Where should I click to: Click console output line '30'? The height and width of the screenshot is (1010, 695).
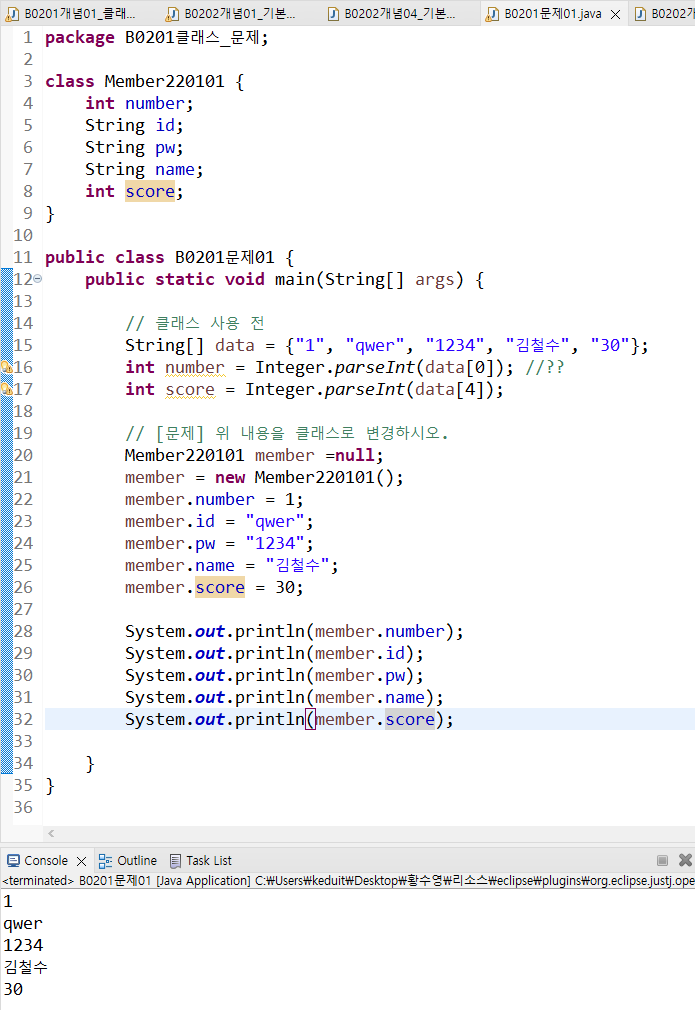[13, 989]
